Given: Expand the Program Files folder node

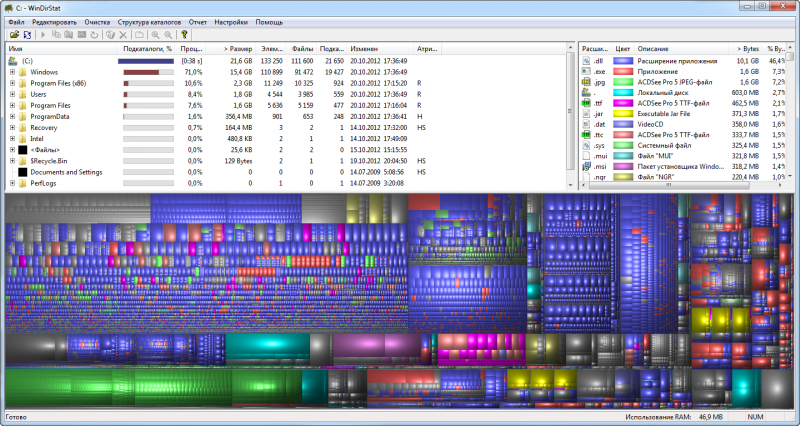Looking at the screenshot, I should (12, 106).
